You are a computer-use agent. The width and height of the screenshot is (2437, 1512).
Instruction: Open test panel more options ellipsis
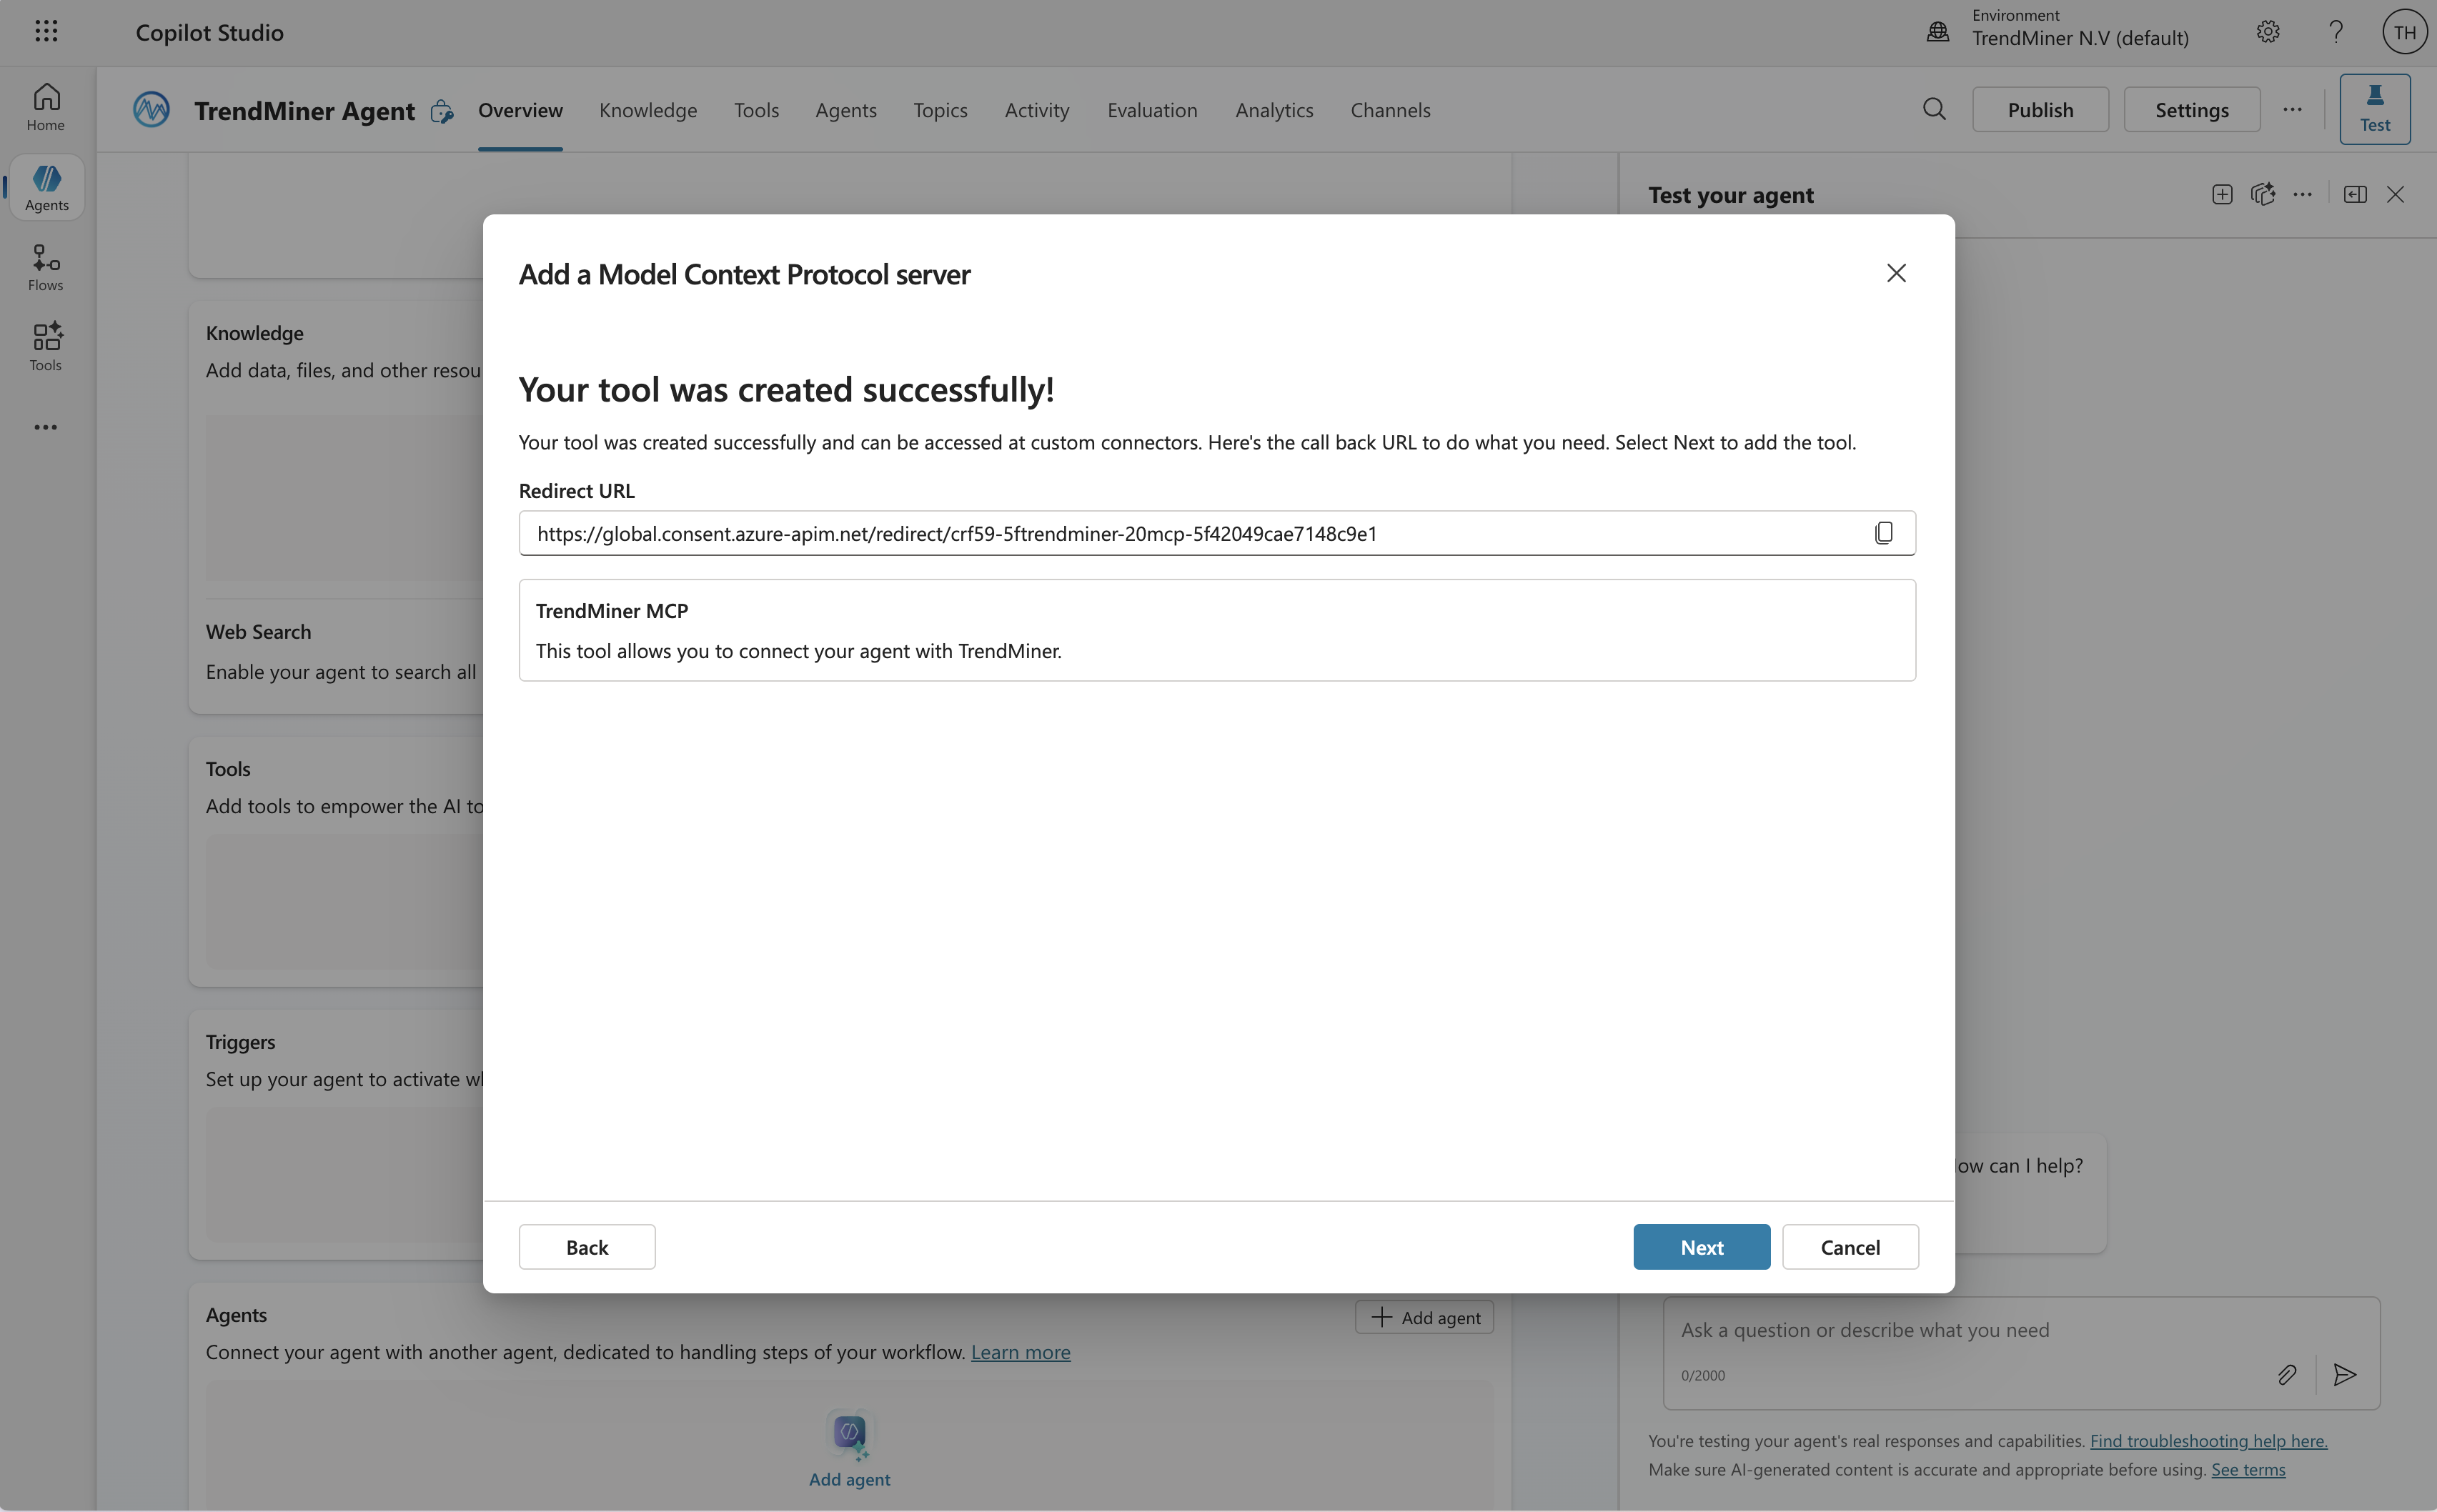coord(2303,194)
